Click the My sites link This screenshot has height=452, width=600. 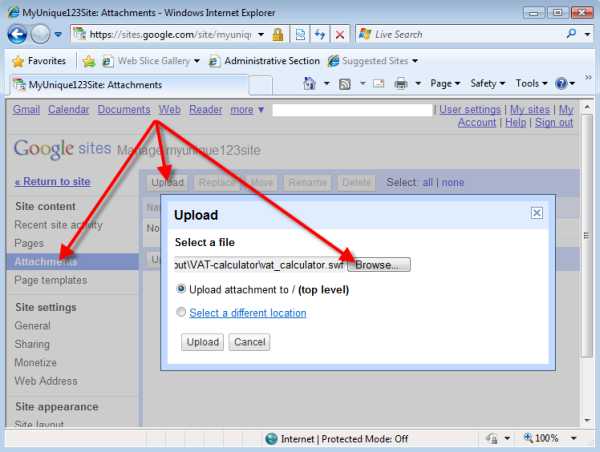click(530, 110)
